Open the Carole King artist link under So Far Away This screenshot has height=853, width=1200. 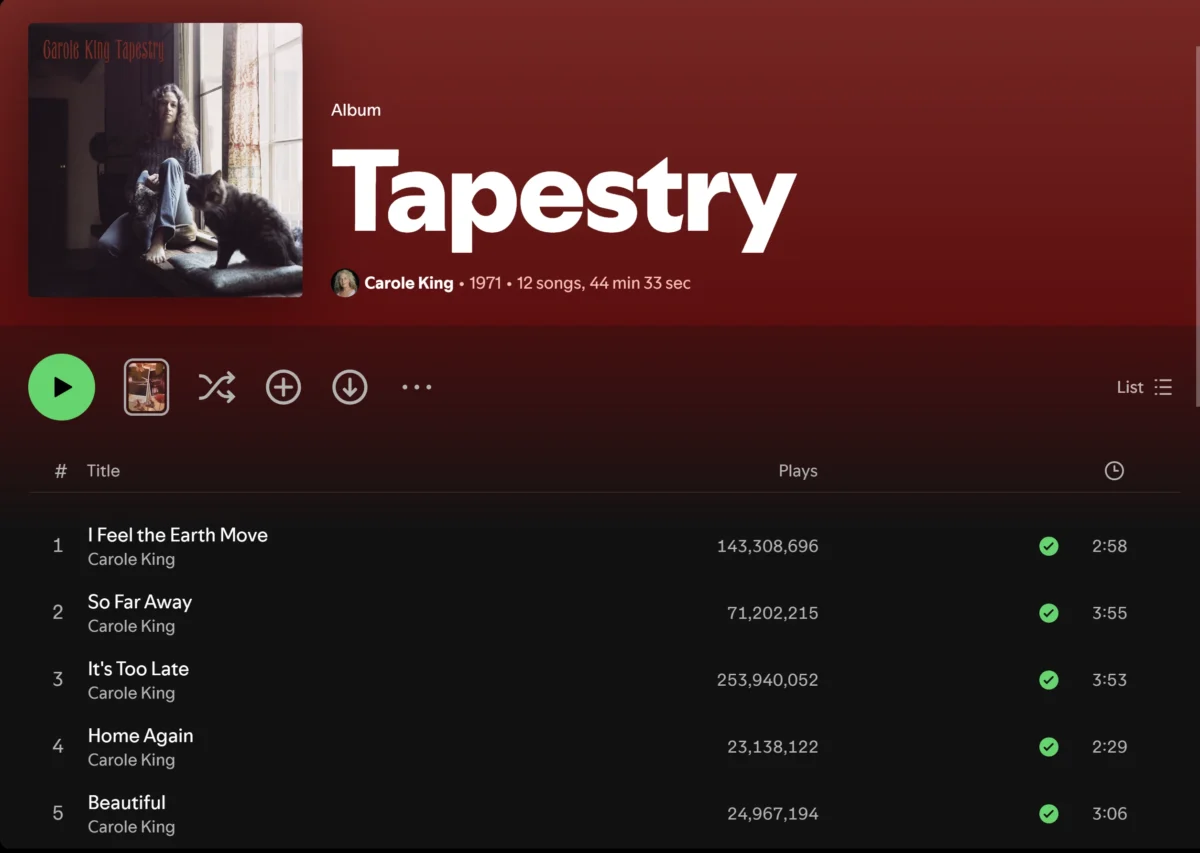[131, 626]
